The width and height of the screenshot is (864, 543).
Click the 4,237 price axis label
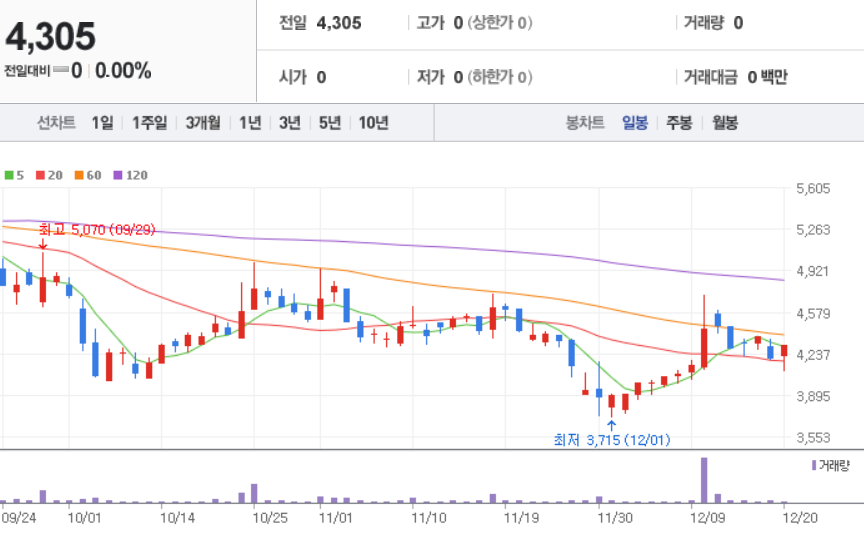click(813, 354)
